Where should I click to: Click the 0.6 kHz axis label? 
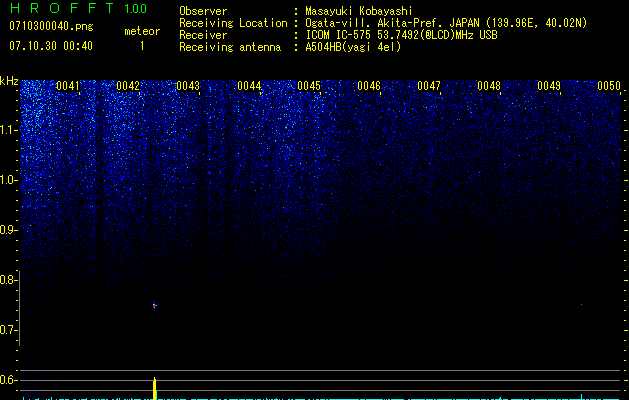(9, 380)
